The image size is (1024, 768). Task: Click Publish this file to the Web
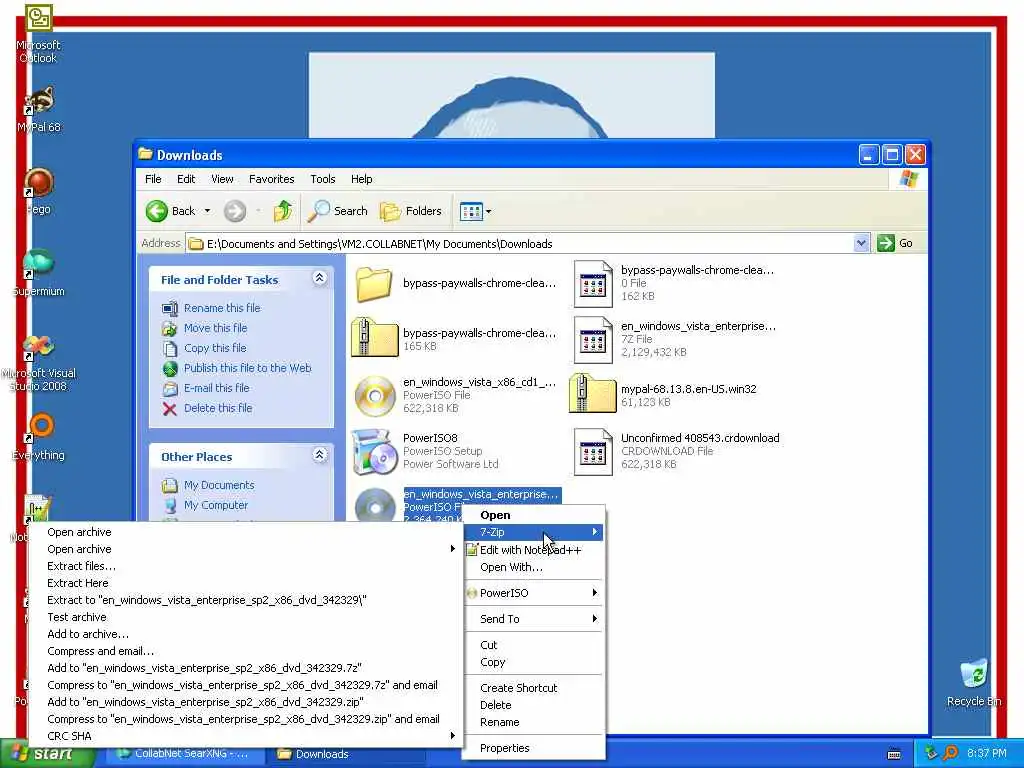pos(248,368)
